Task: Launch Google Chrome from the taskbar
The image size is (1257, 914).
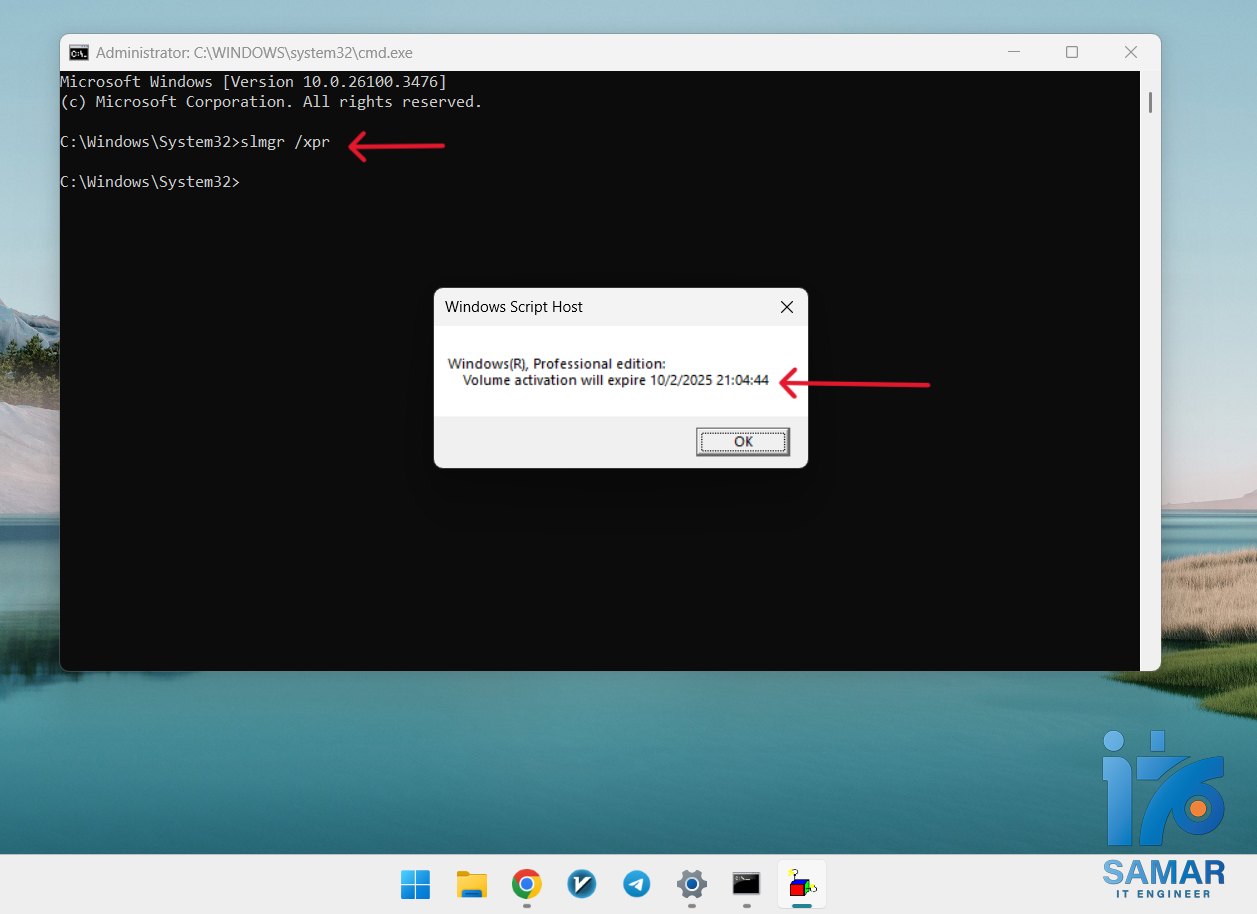Action: (527, 884)
